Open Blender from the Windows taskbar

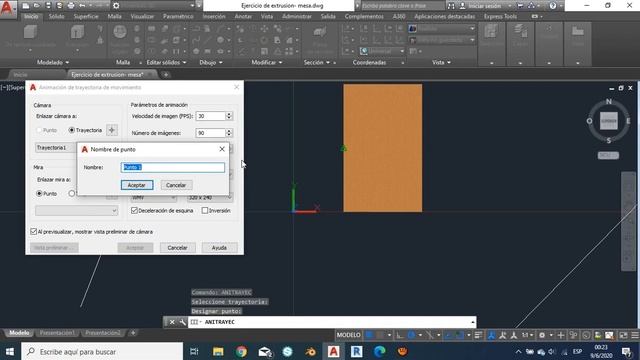[x=311, y=351]
